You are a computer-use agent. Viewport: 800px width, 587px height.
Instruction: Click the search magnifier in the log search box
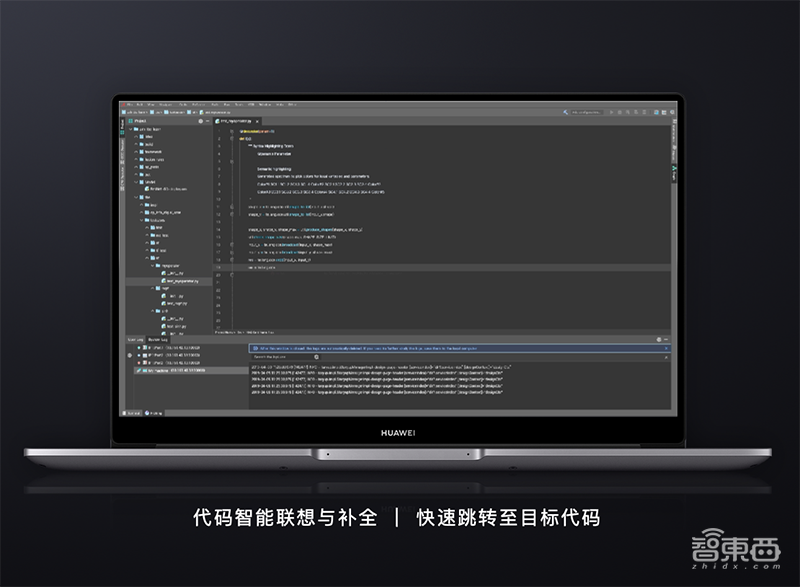pyautogui.click(x=318, y=356)
